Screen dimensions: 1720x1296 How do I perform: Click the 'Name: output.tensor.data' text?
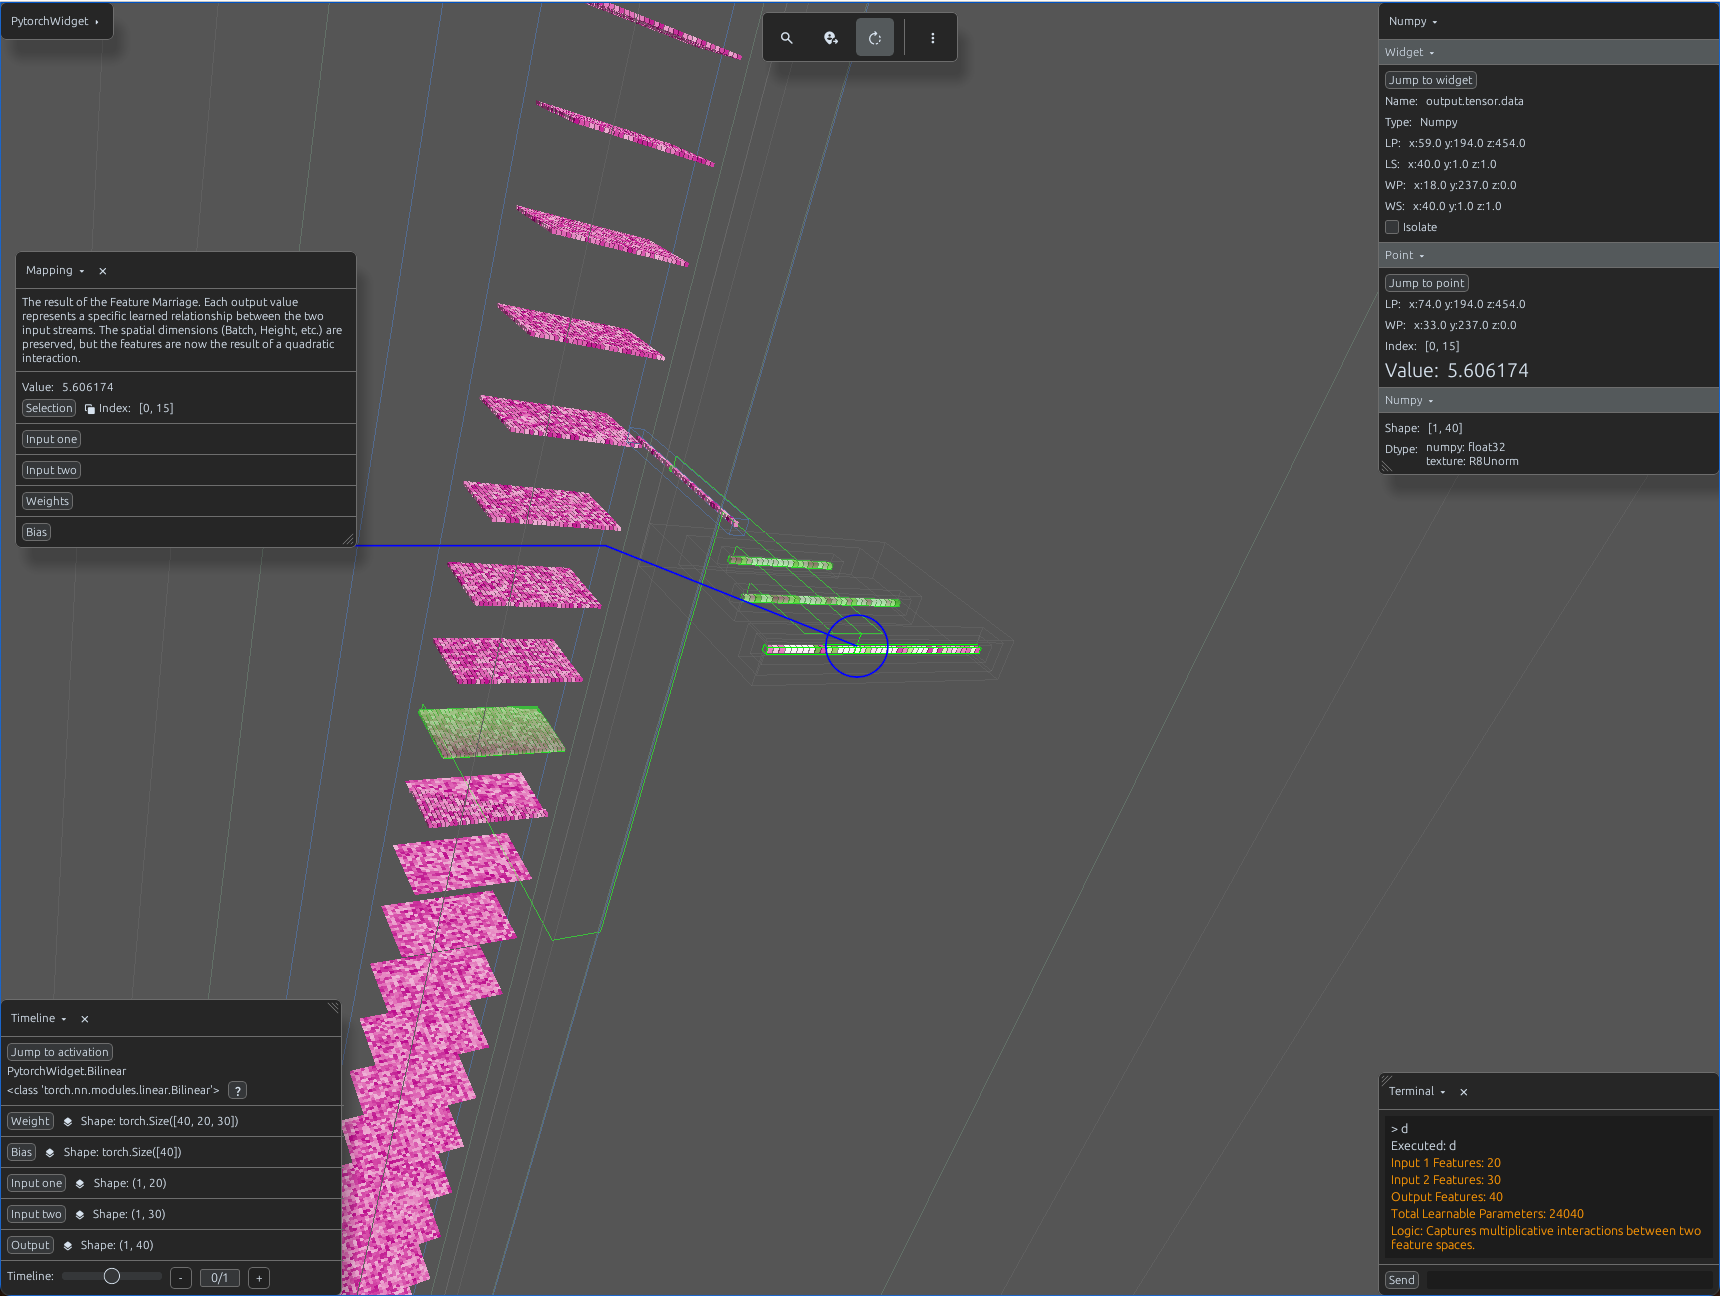pos(1454,101)
